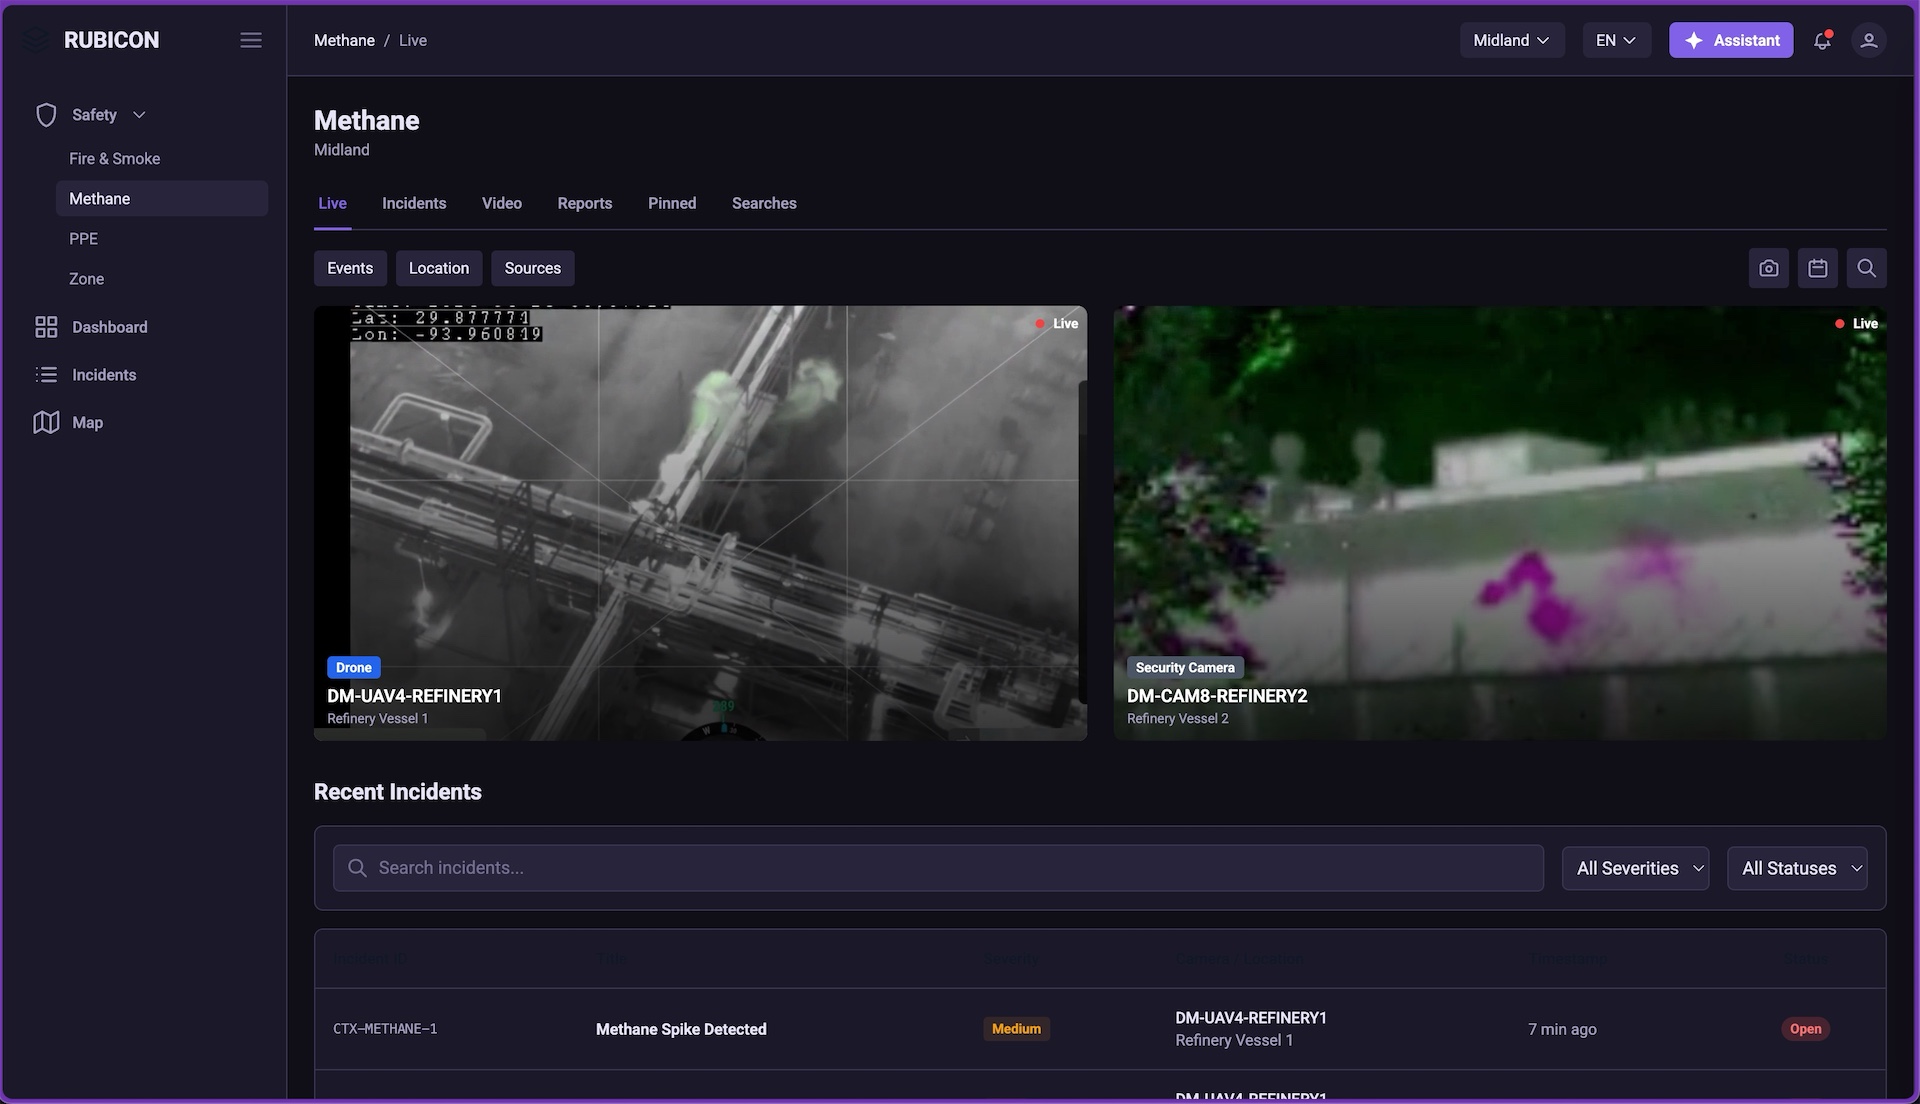Image resolution: width=1920 pixels, height=1104 pixels.
Task: Click the Safety shield icon
Action: (46, 115)
